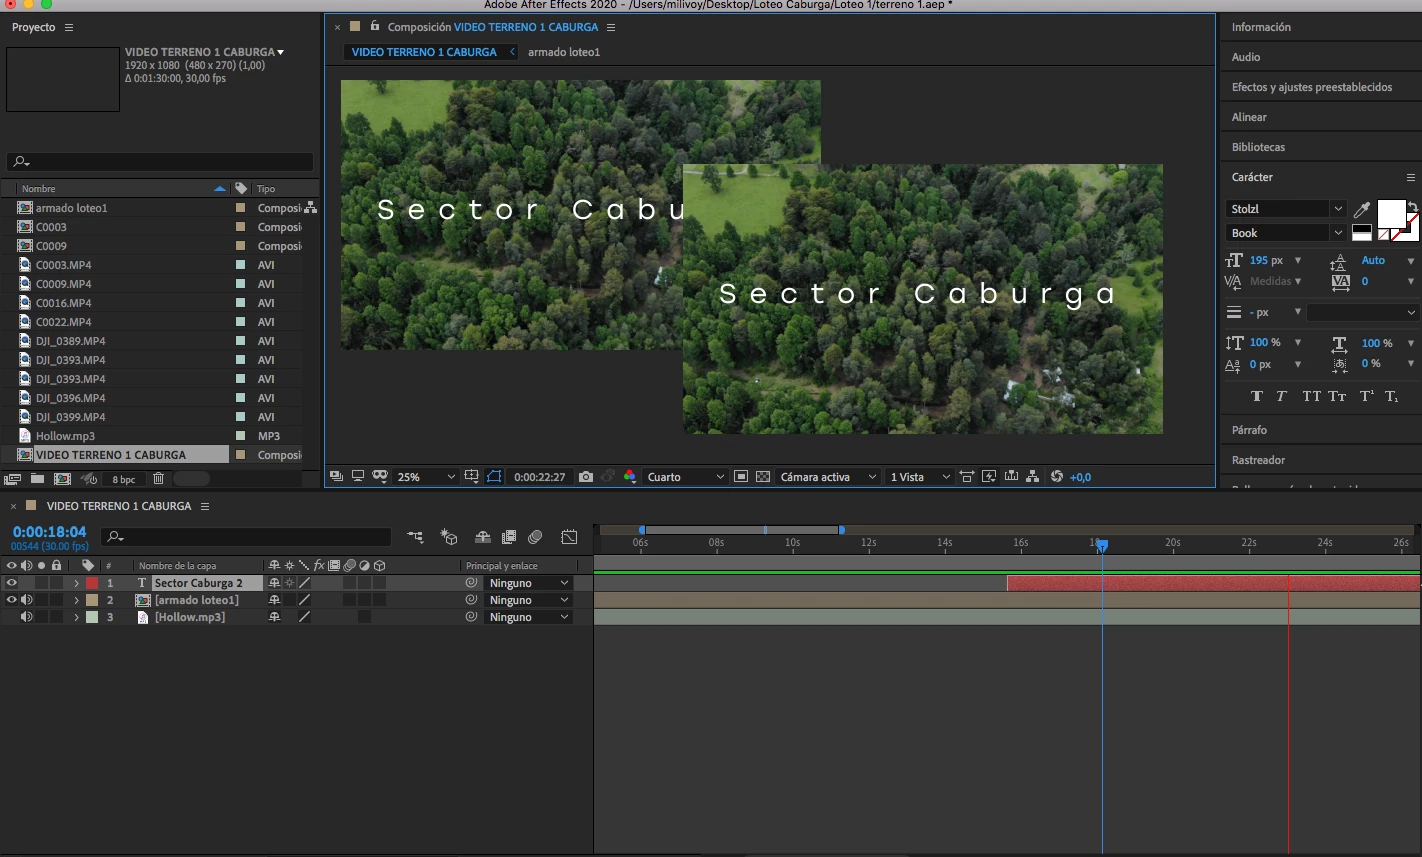Open the Párrafo panel

pos(1249,430)
